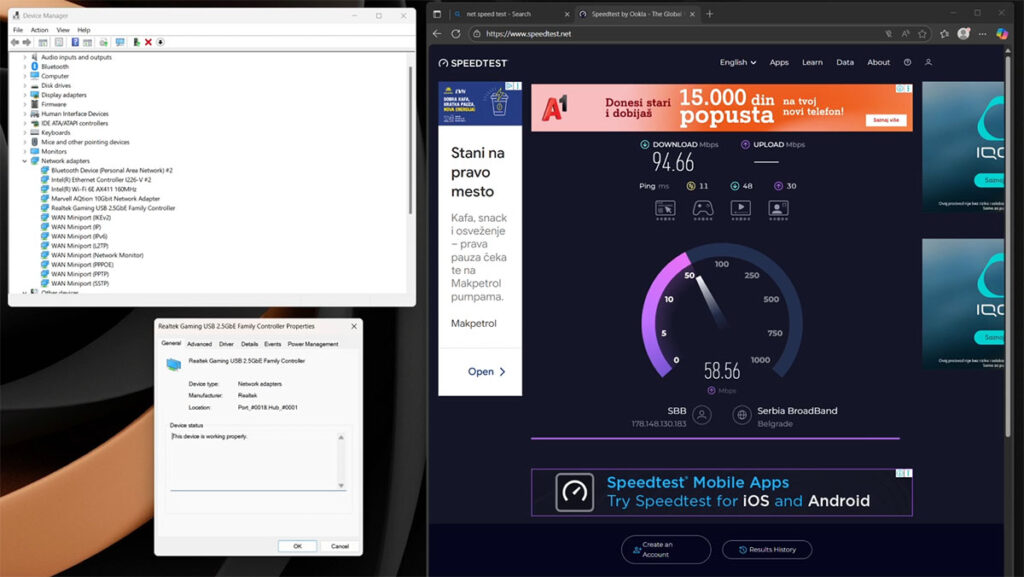Click the Speedtest help question-mark icon

[x=907, y=63]
